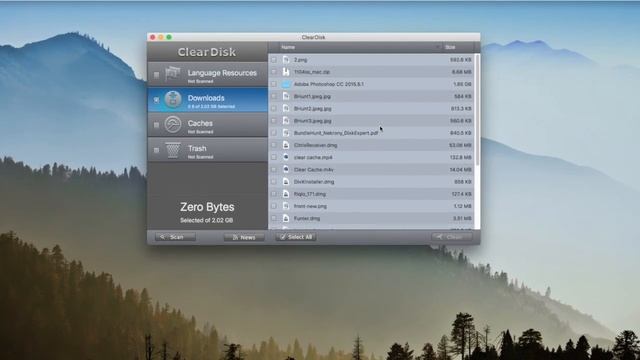Check the box for Bhunt2.jpeg.jpg

tap(274, 109)
